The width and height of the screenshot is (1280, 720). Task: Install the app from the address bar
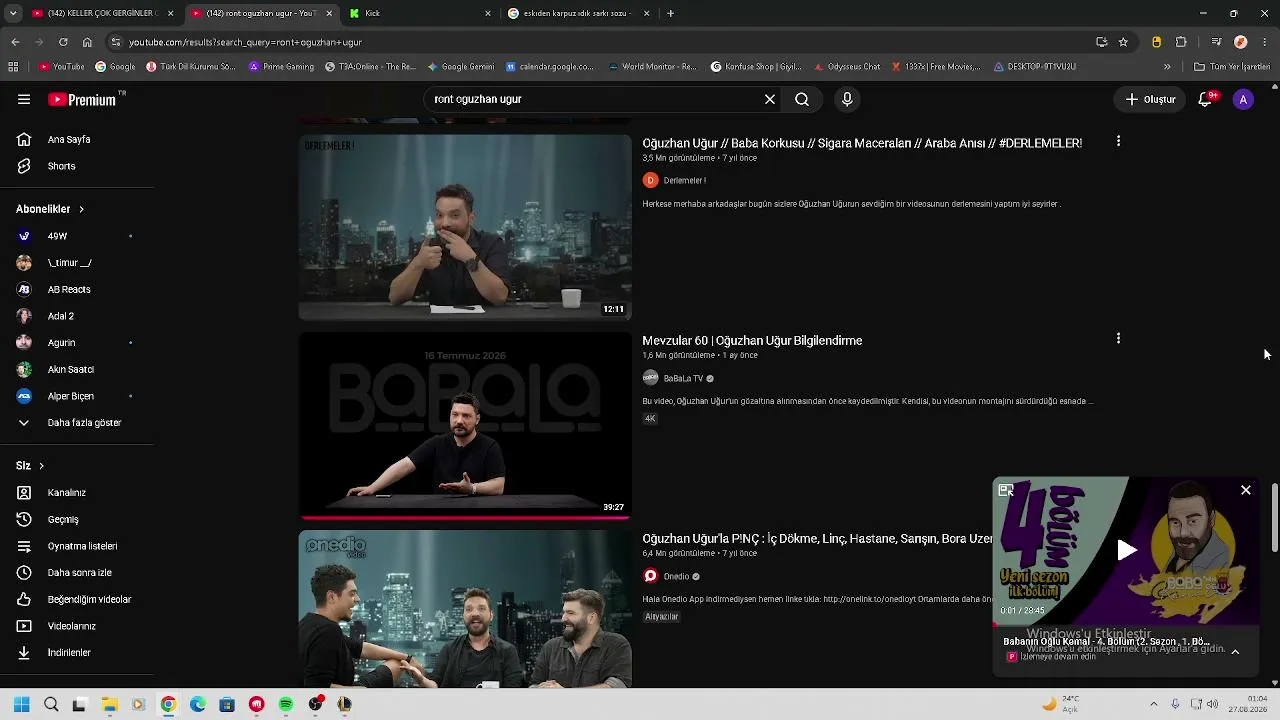pos(1101,42)
